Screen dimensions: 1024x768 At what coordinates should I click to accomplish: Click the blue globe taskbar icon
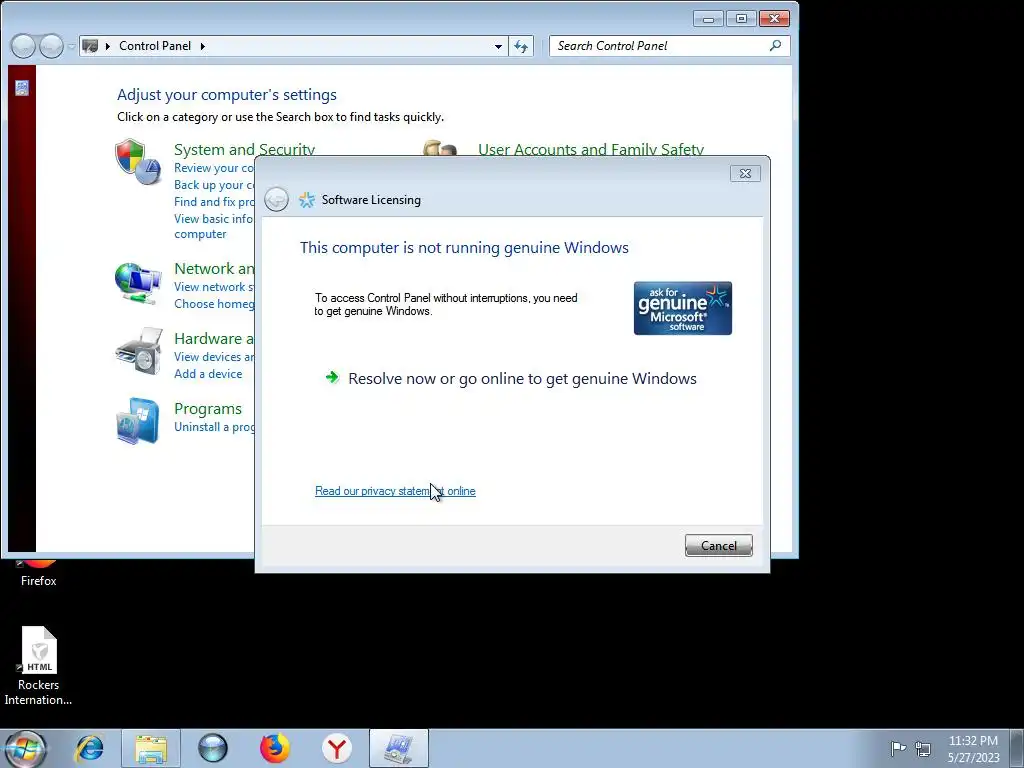213,748
